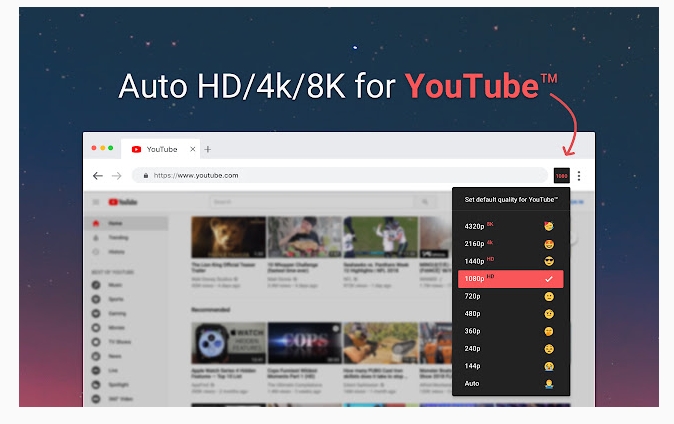Open the COPS video thumbnail
Viewport: 674px width, 424px height.
pos(304,343)
